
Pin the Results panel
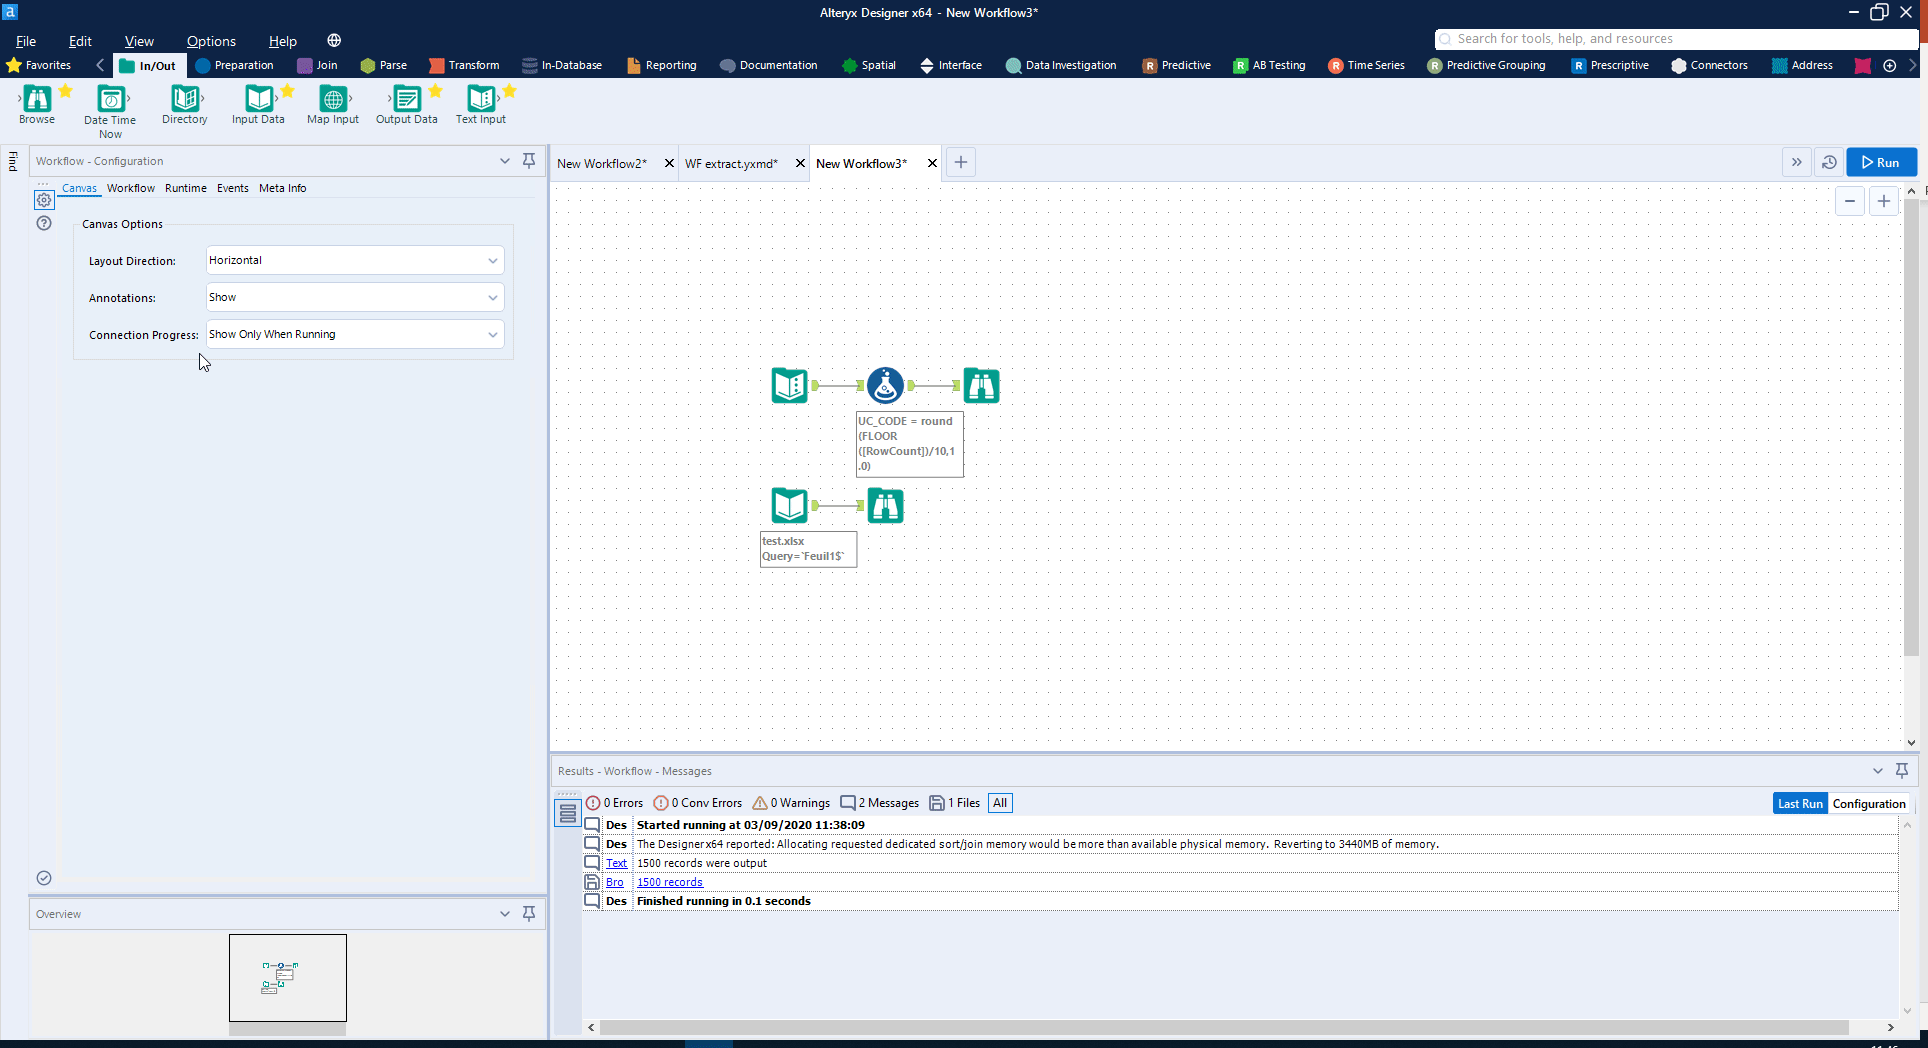point(1902,770)
